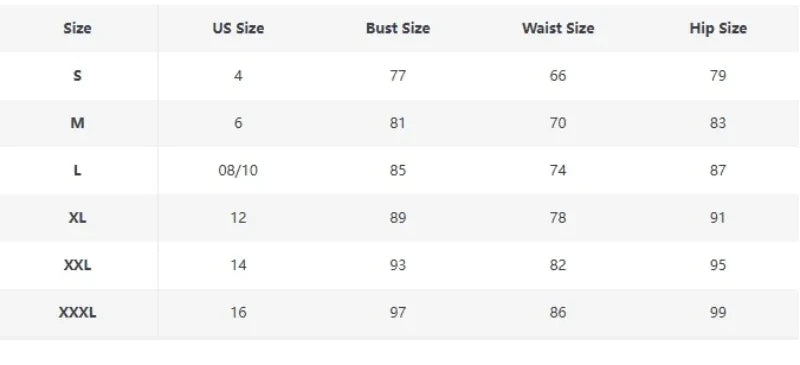Select the S size row label
The height and width of the screenshot is (365, 800).
pyautogui.click(x=78, y=76)
